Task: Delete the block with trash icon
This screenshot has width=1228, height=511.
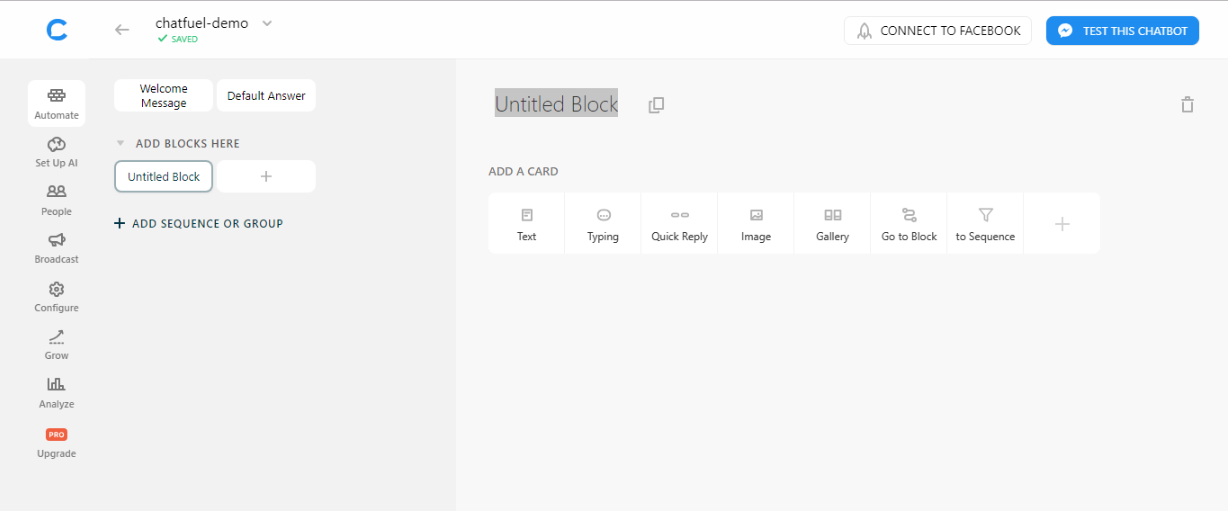Action: tap(1187, 105)
